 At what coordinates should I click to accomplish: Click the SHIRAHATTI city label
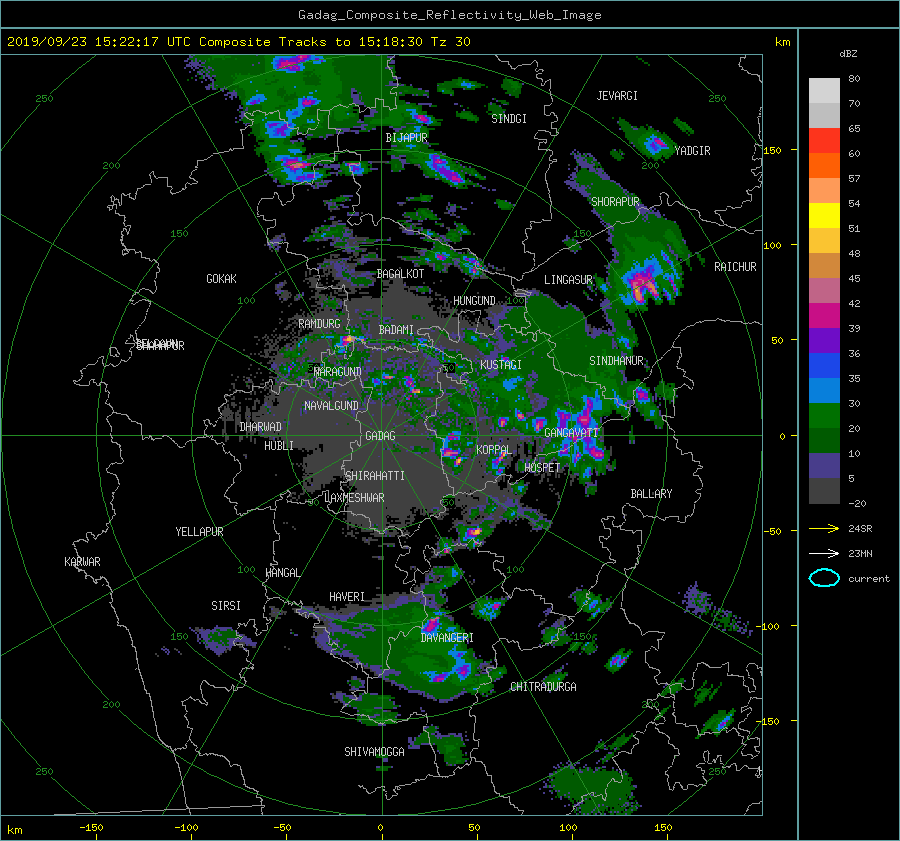click(x=375, y=476)
